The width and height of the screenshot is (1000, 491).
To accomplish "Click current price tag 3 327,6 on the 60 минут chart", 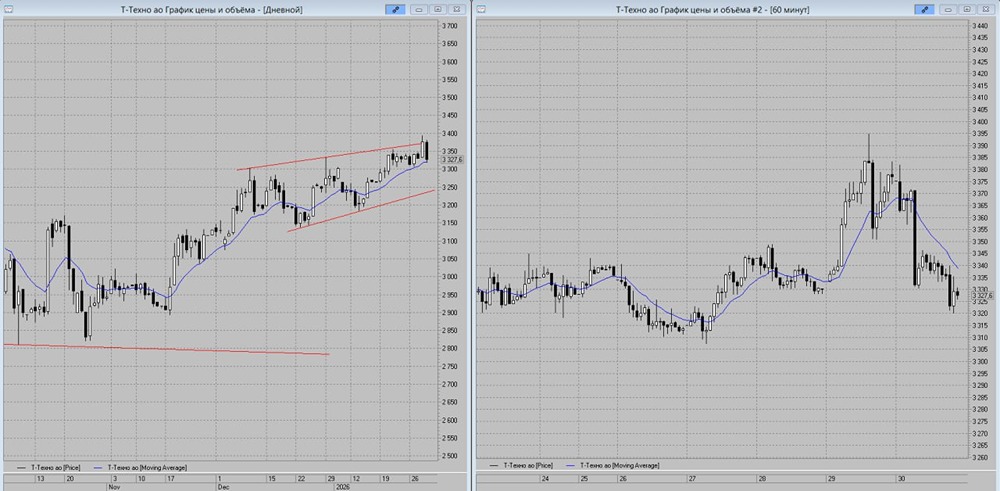I will 985,297.
